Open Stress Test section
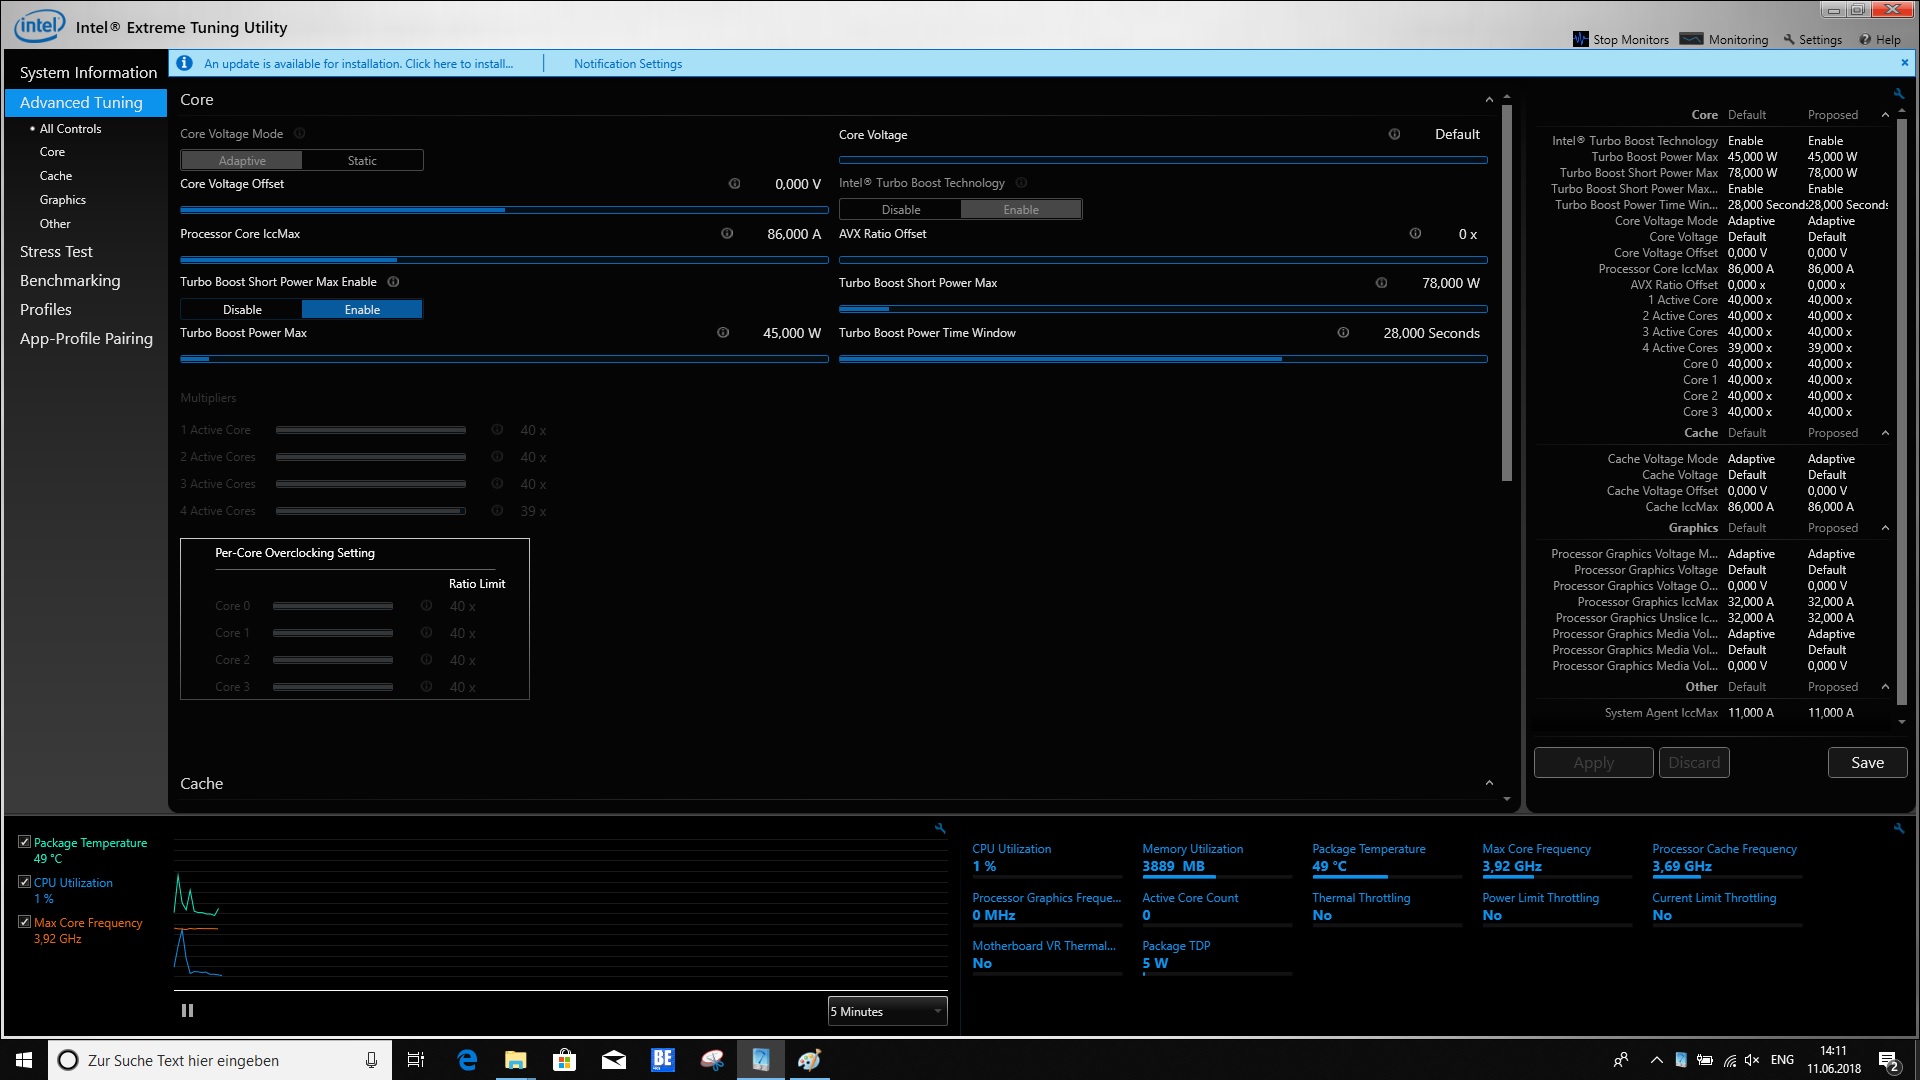Image resolution: width=1920 pixels, height=1080 pixels. pos(56,252)
